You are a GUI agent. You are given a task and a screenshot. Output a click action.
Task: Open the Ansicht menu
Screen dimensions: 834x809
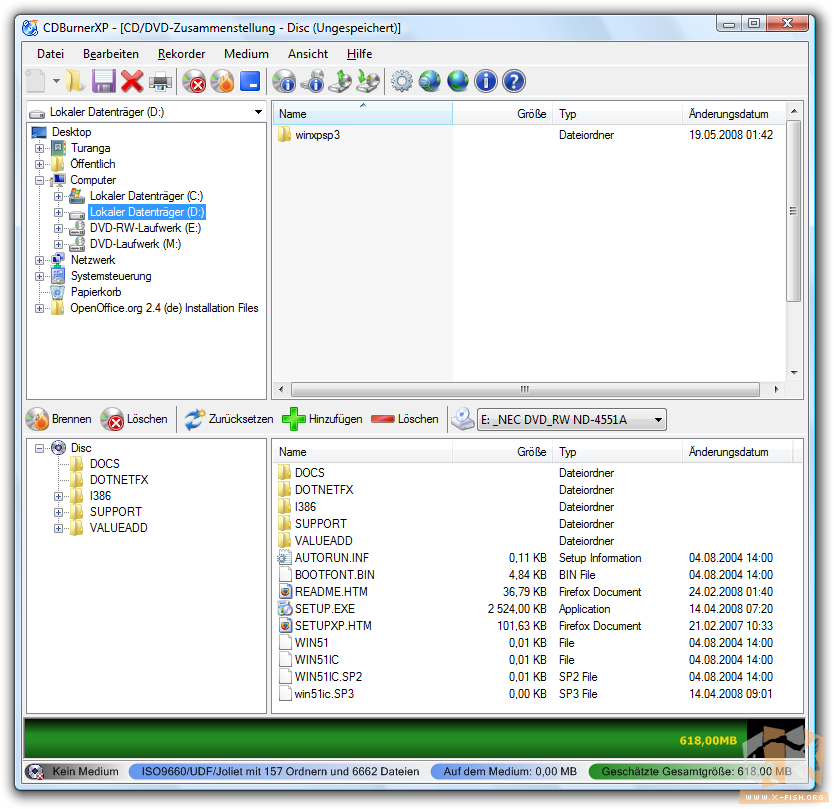pos(307,54)
